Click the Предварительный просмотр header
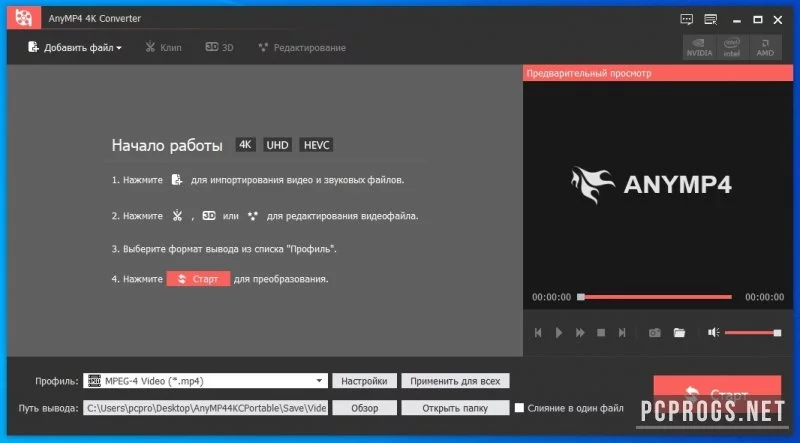Screen dimensions: 800x443 point(658,73)
